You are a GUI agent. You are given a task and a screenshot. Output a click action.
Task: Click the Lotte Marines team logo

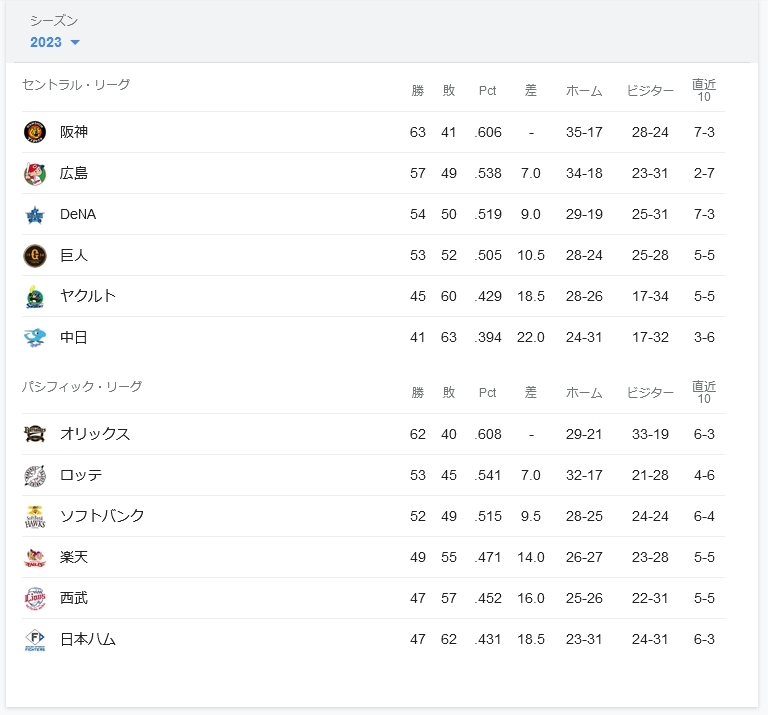click(x=35, y=476)
